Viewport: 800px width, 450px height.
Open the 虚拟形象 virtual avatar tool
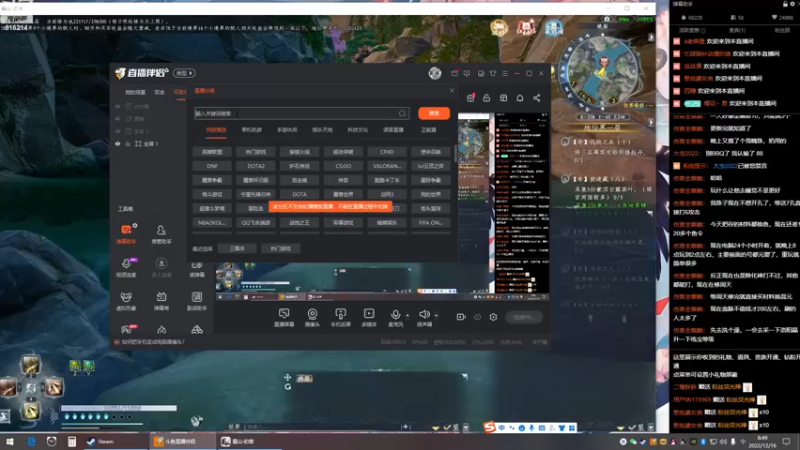click(x=126, y=301)
